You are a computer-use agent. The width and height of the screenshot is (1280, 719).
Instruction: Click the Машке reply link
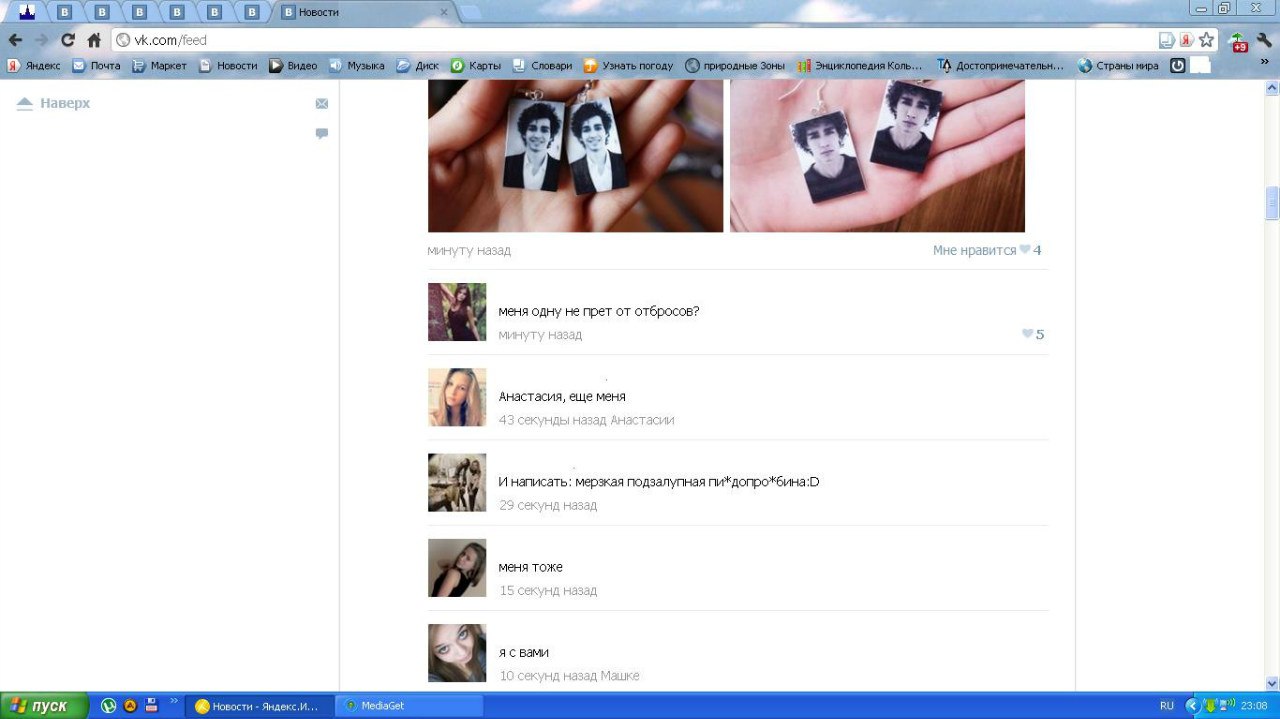(620, 676)
